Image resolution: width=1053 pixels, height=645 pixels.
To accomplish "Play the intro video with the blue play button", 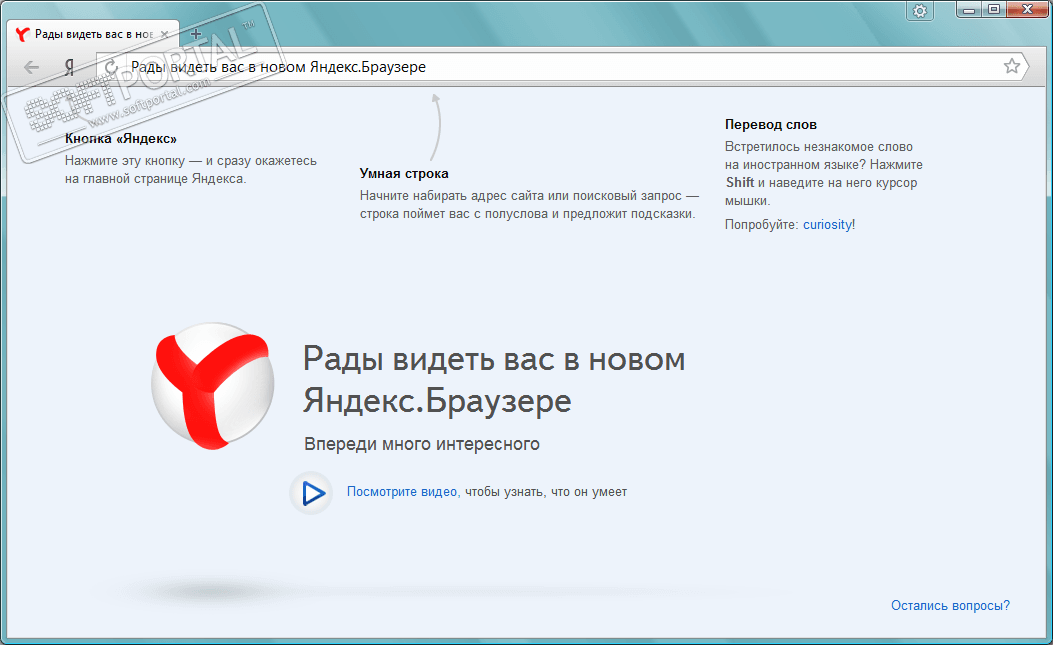I will point(311,493).
